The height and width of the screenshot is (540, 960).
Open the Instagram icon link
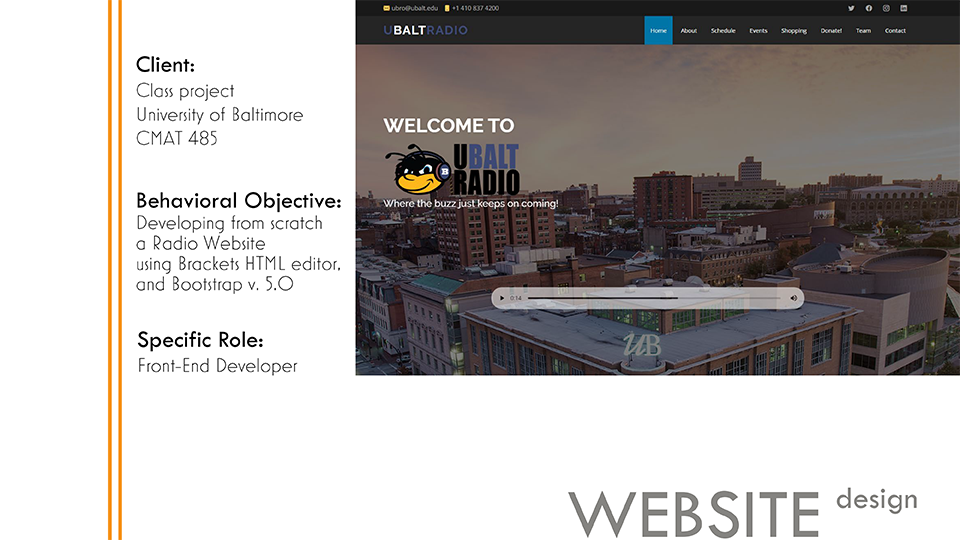886,8
